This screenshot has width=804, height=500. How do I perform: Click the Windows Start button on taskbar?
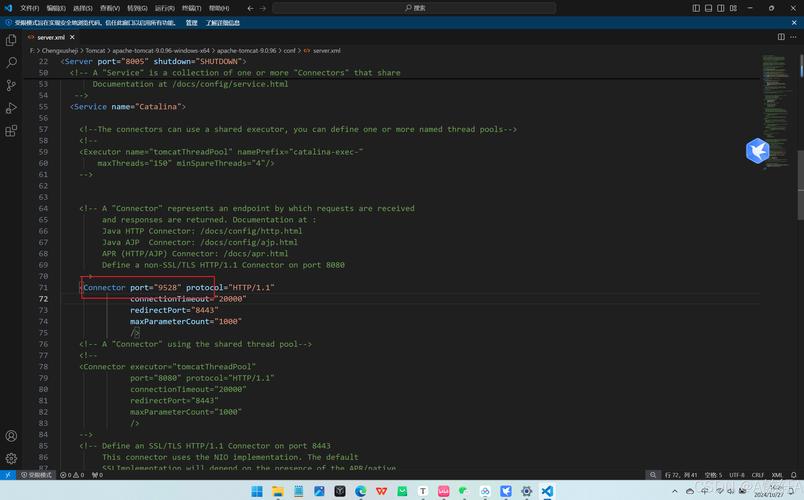pos(256,491)
